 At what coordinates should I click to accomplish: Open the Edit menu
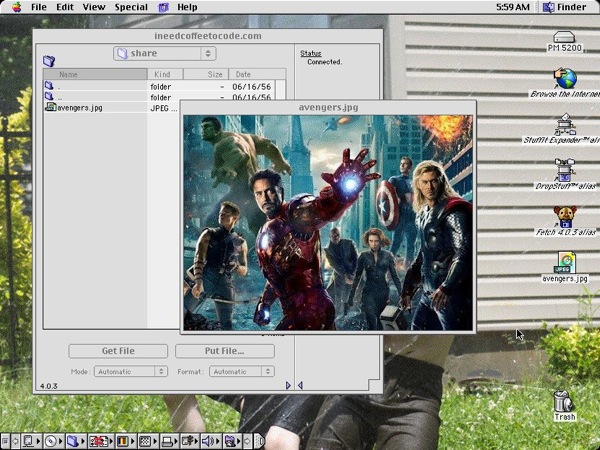click(65, 7)
